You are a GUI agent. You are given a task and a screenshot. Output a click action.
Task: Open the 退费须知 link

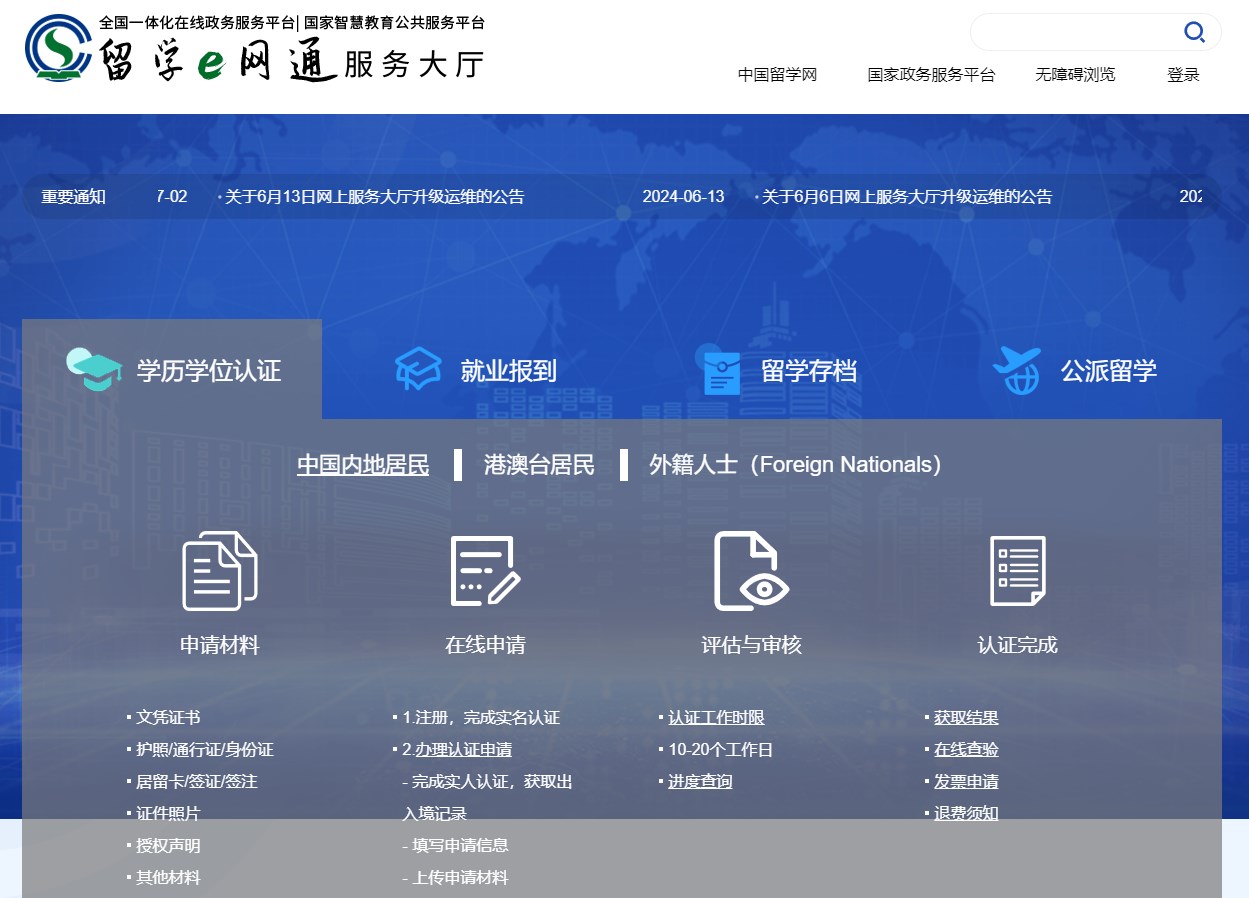966,814
